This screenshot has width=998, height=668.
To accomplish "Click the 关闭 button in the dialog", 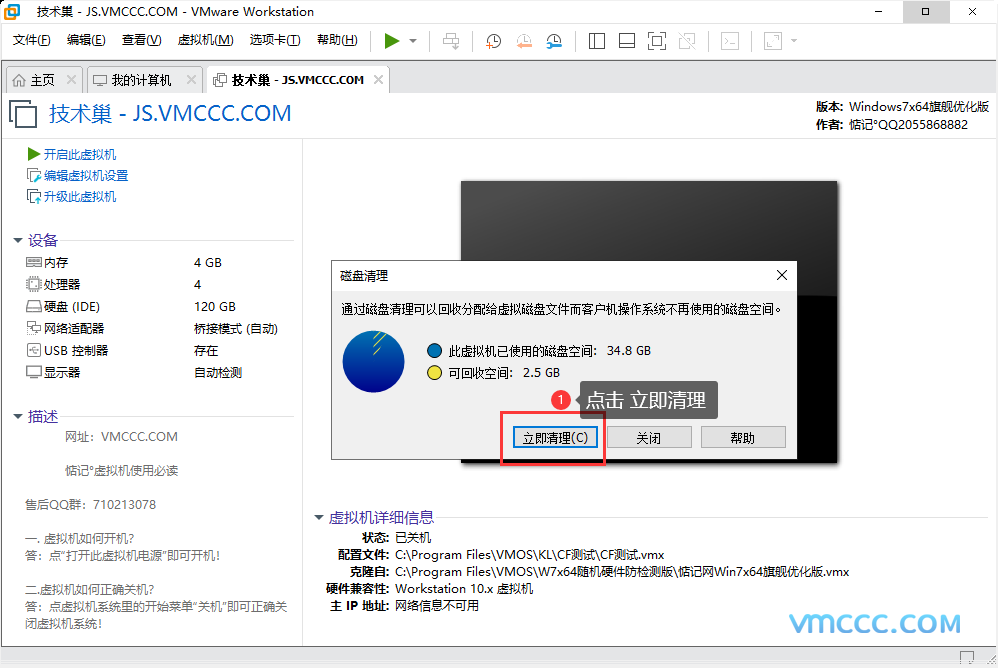I will coord(649,438).
